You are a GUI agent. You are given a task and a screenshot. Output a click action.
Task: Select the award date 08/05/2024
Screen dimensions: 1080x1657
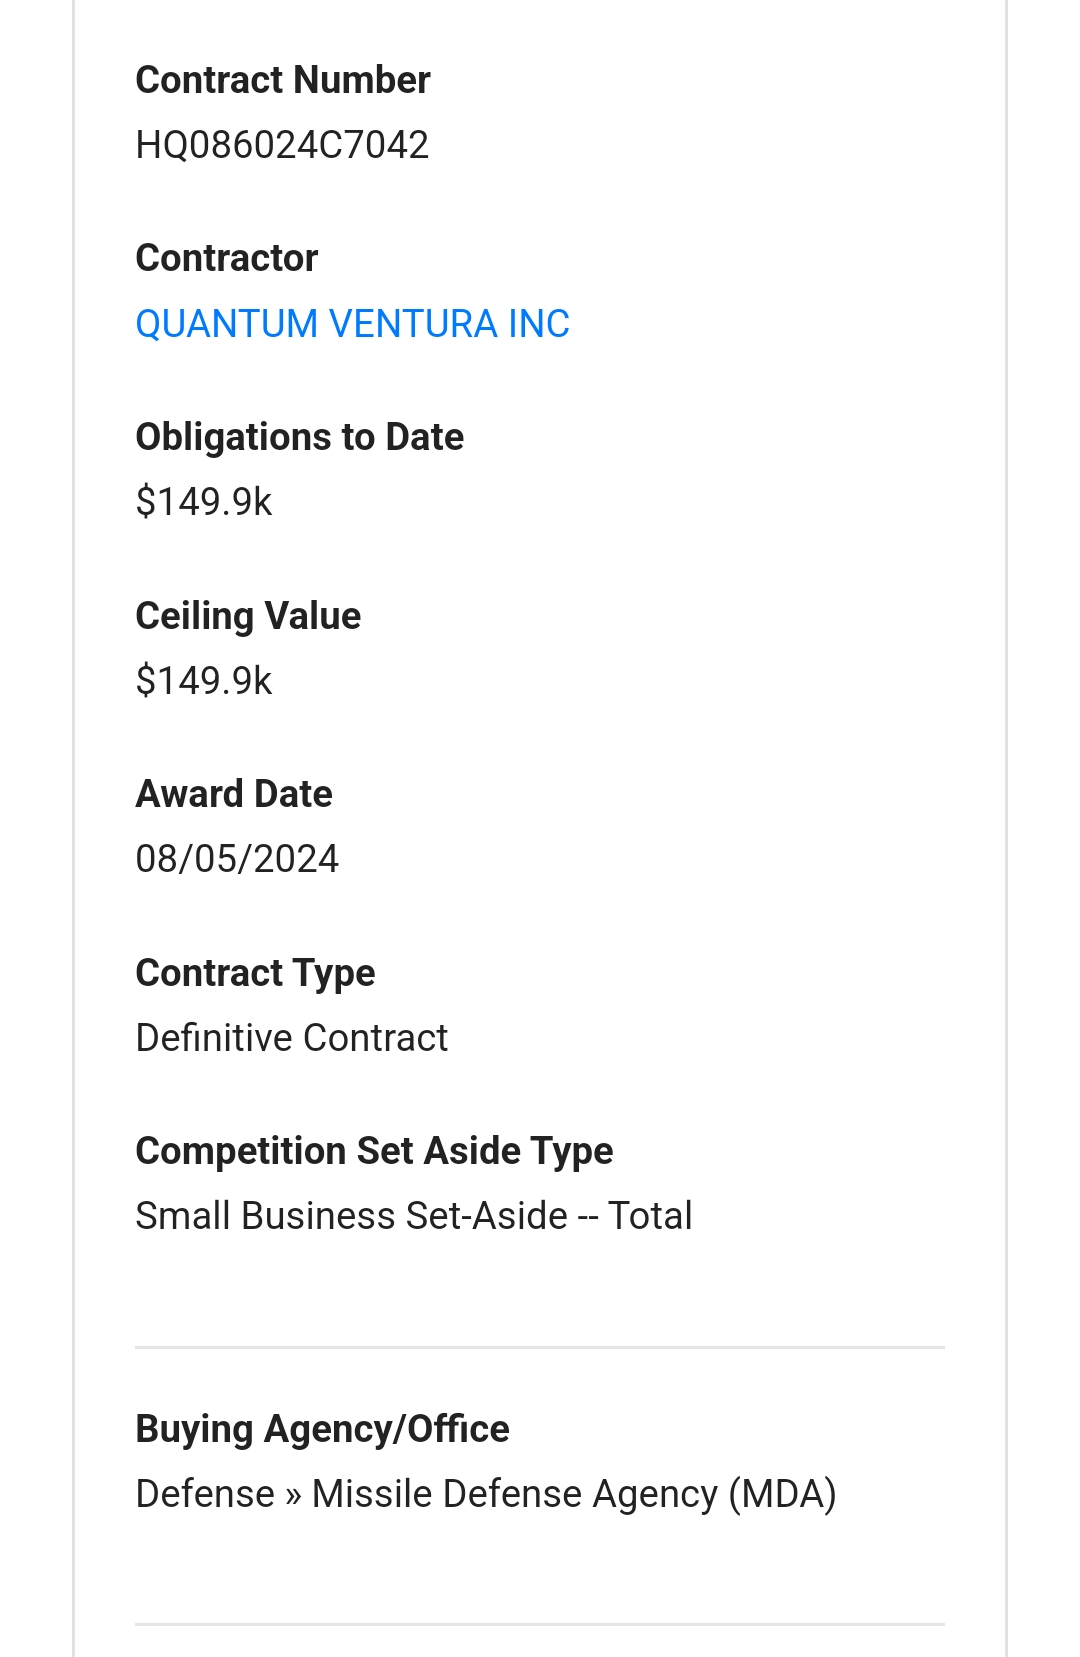(x=237, y=859)
